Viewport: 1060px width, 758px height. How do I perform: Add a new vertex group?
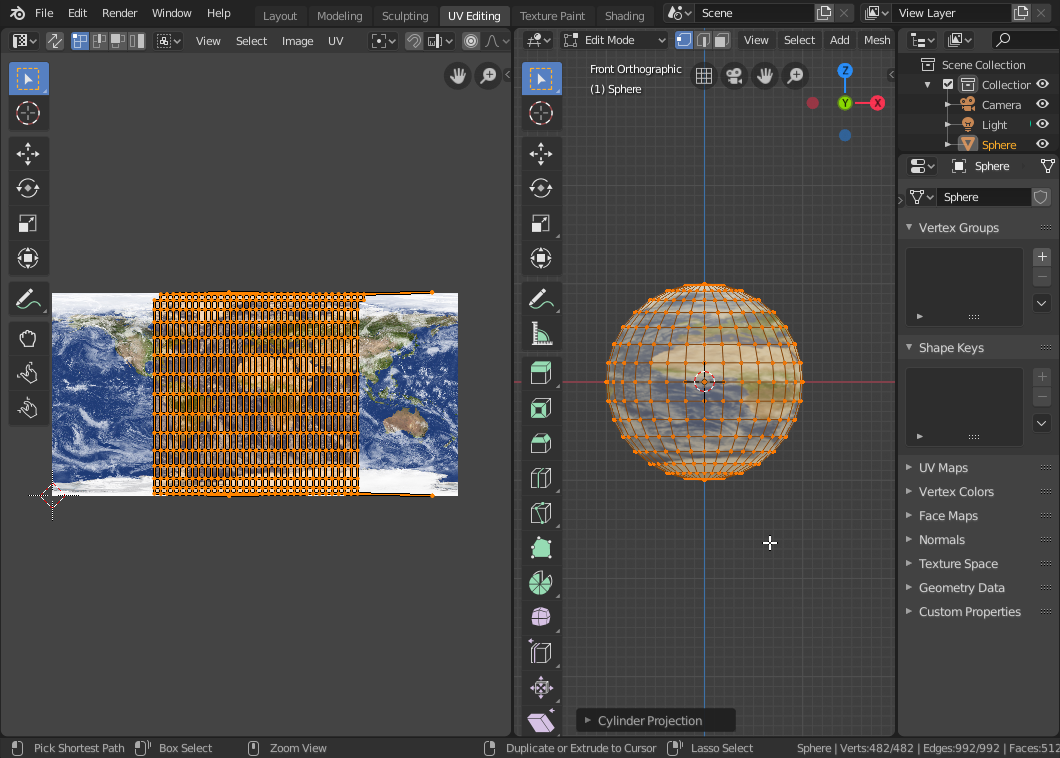[1041, 257]
